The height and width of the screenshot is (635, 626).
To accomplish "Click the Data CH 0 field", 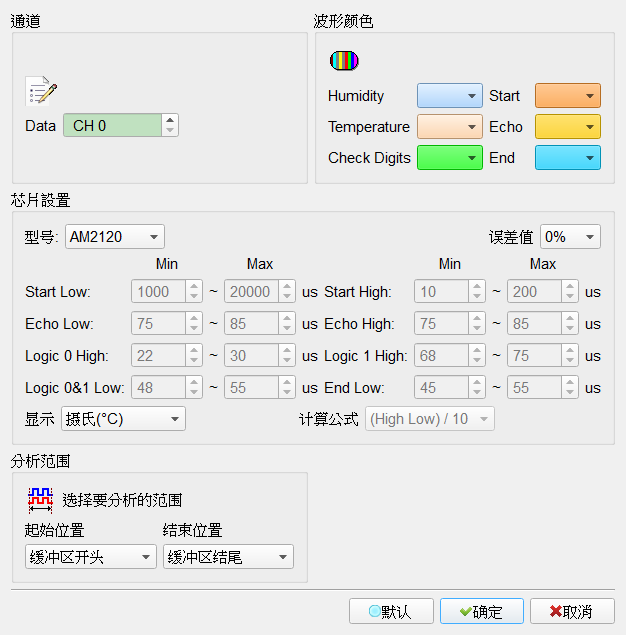I will click(113, 125).
